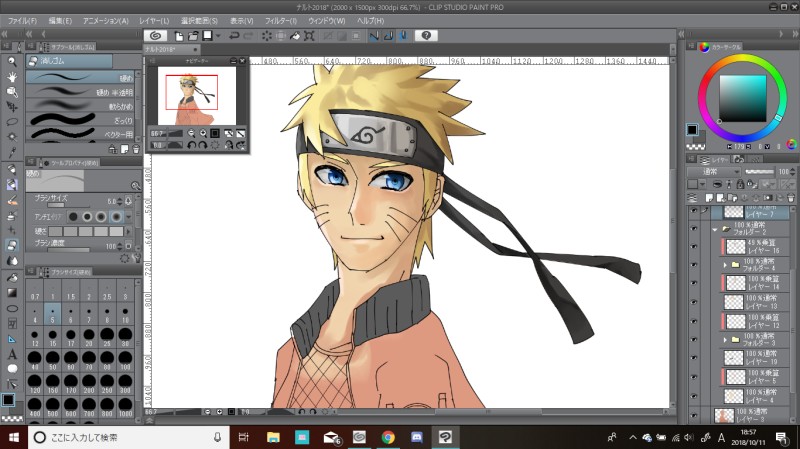
Task: Select the Lasso selection tool
Action: [12, 122]
